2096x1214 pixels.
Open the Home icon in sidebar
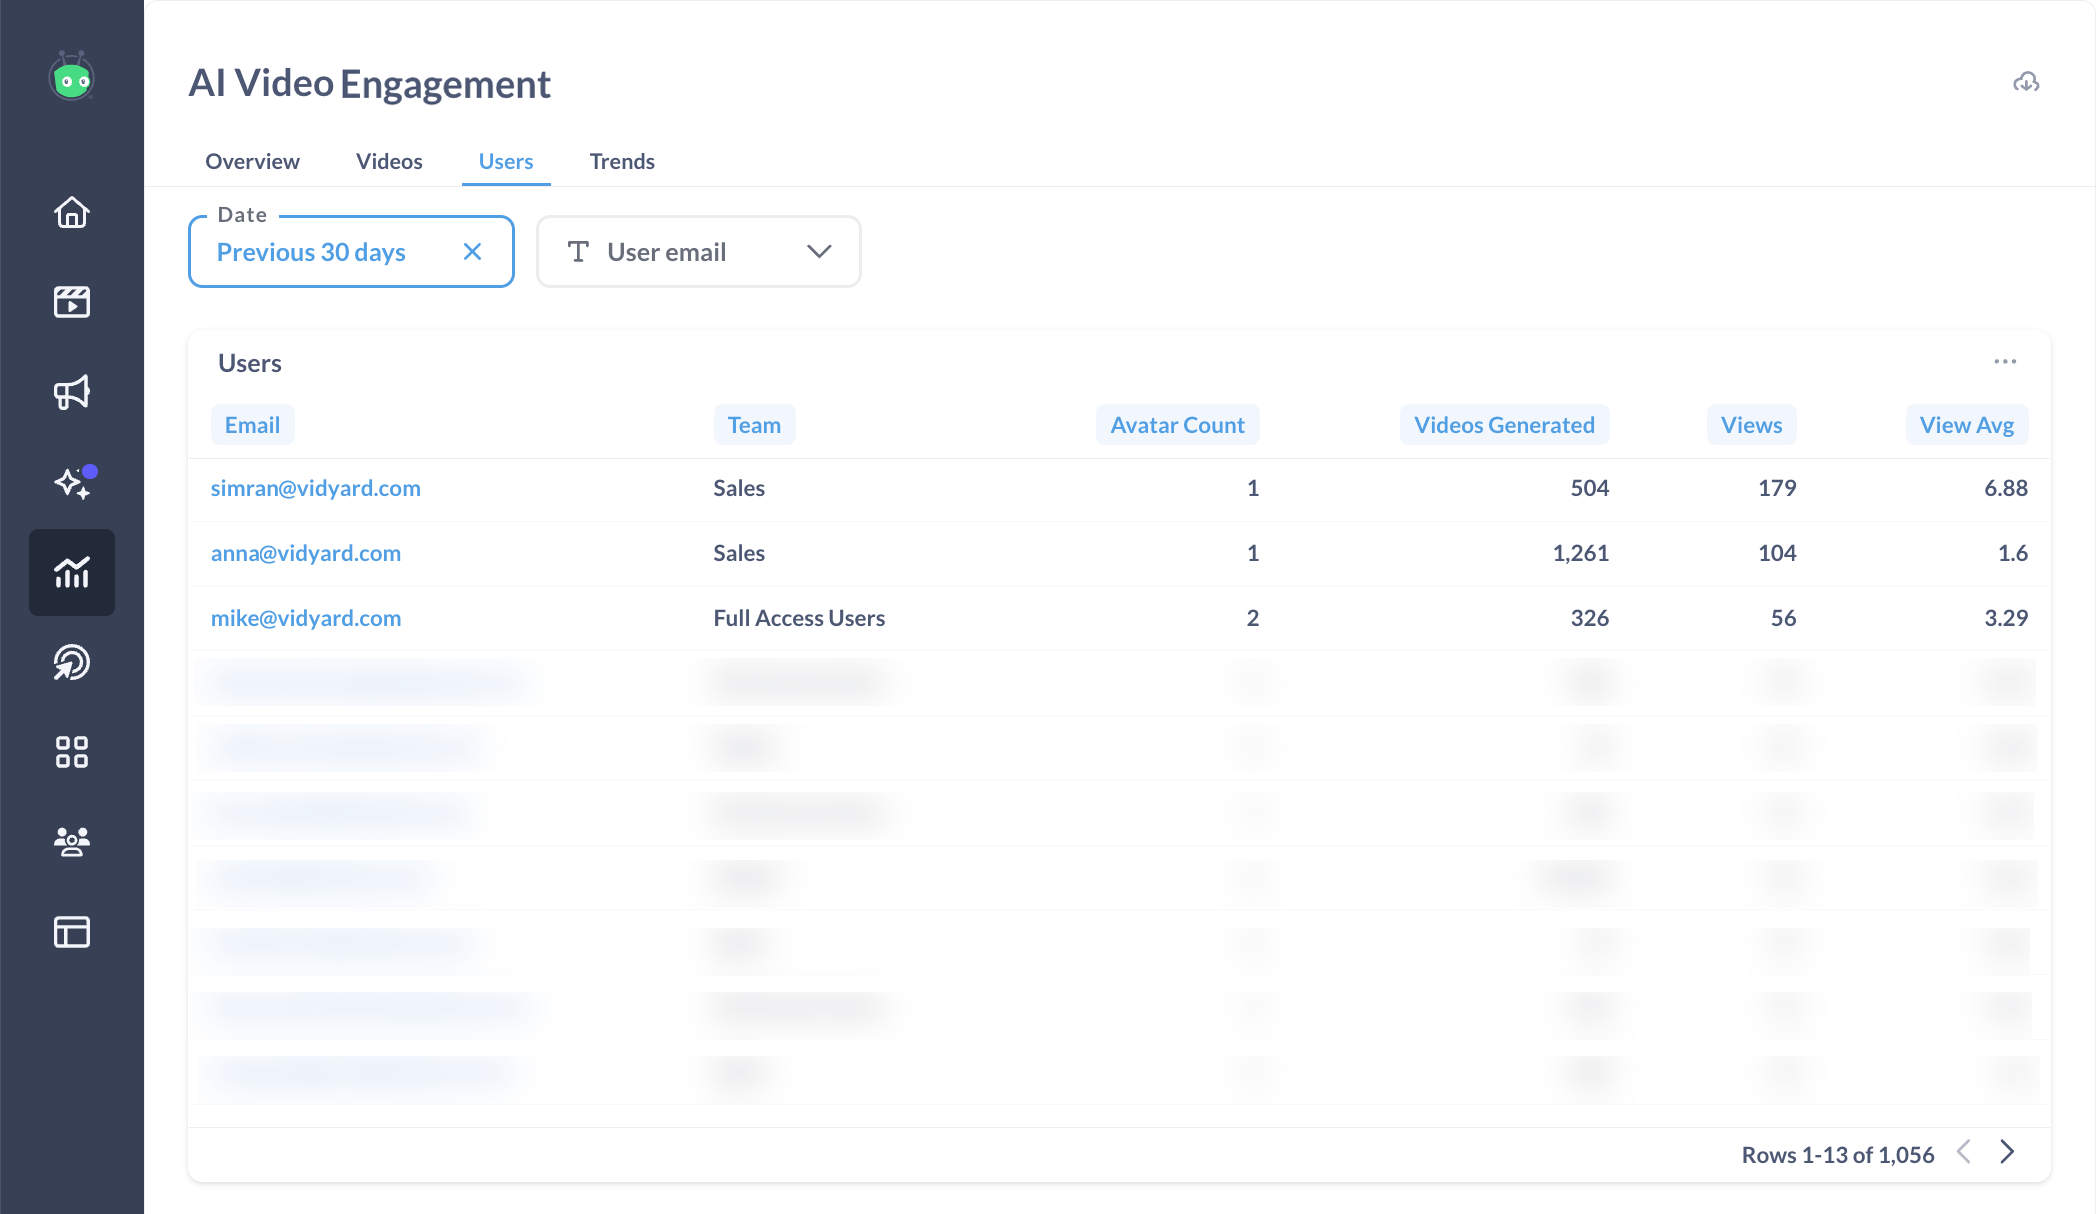[x=71, y=213]
